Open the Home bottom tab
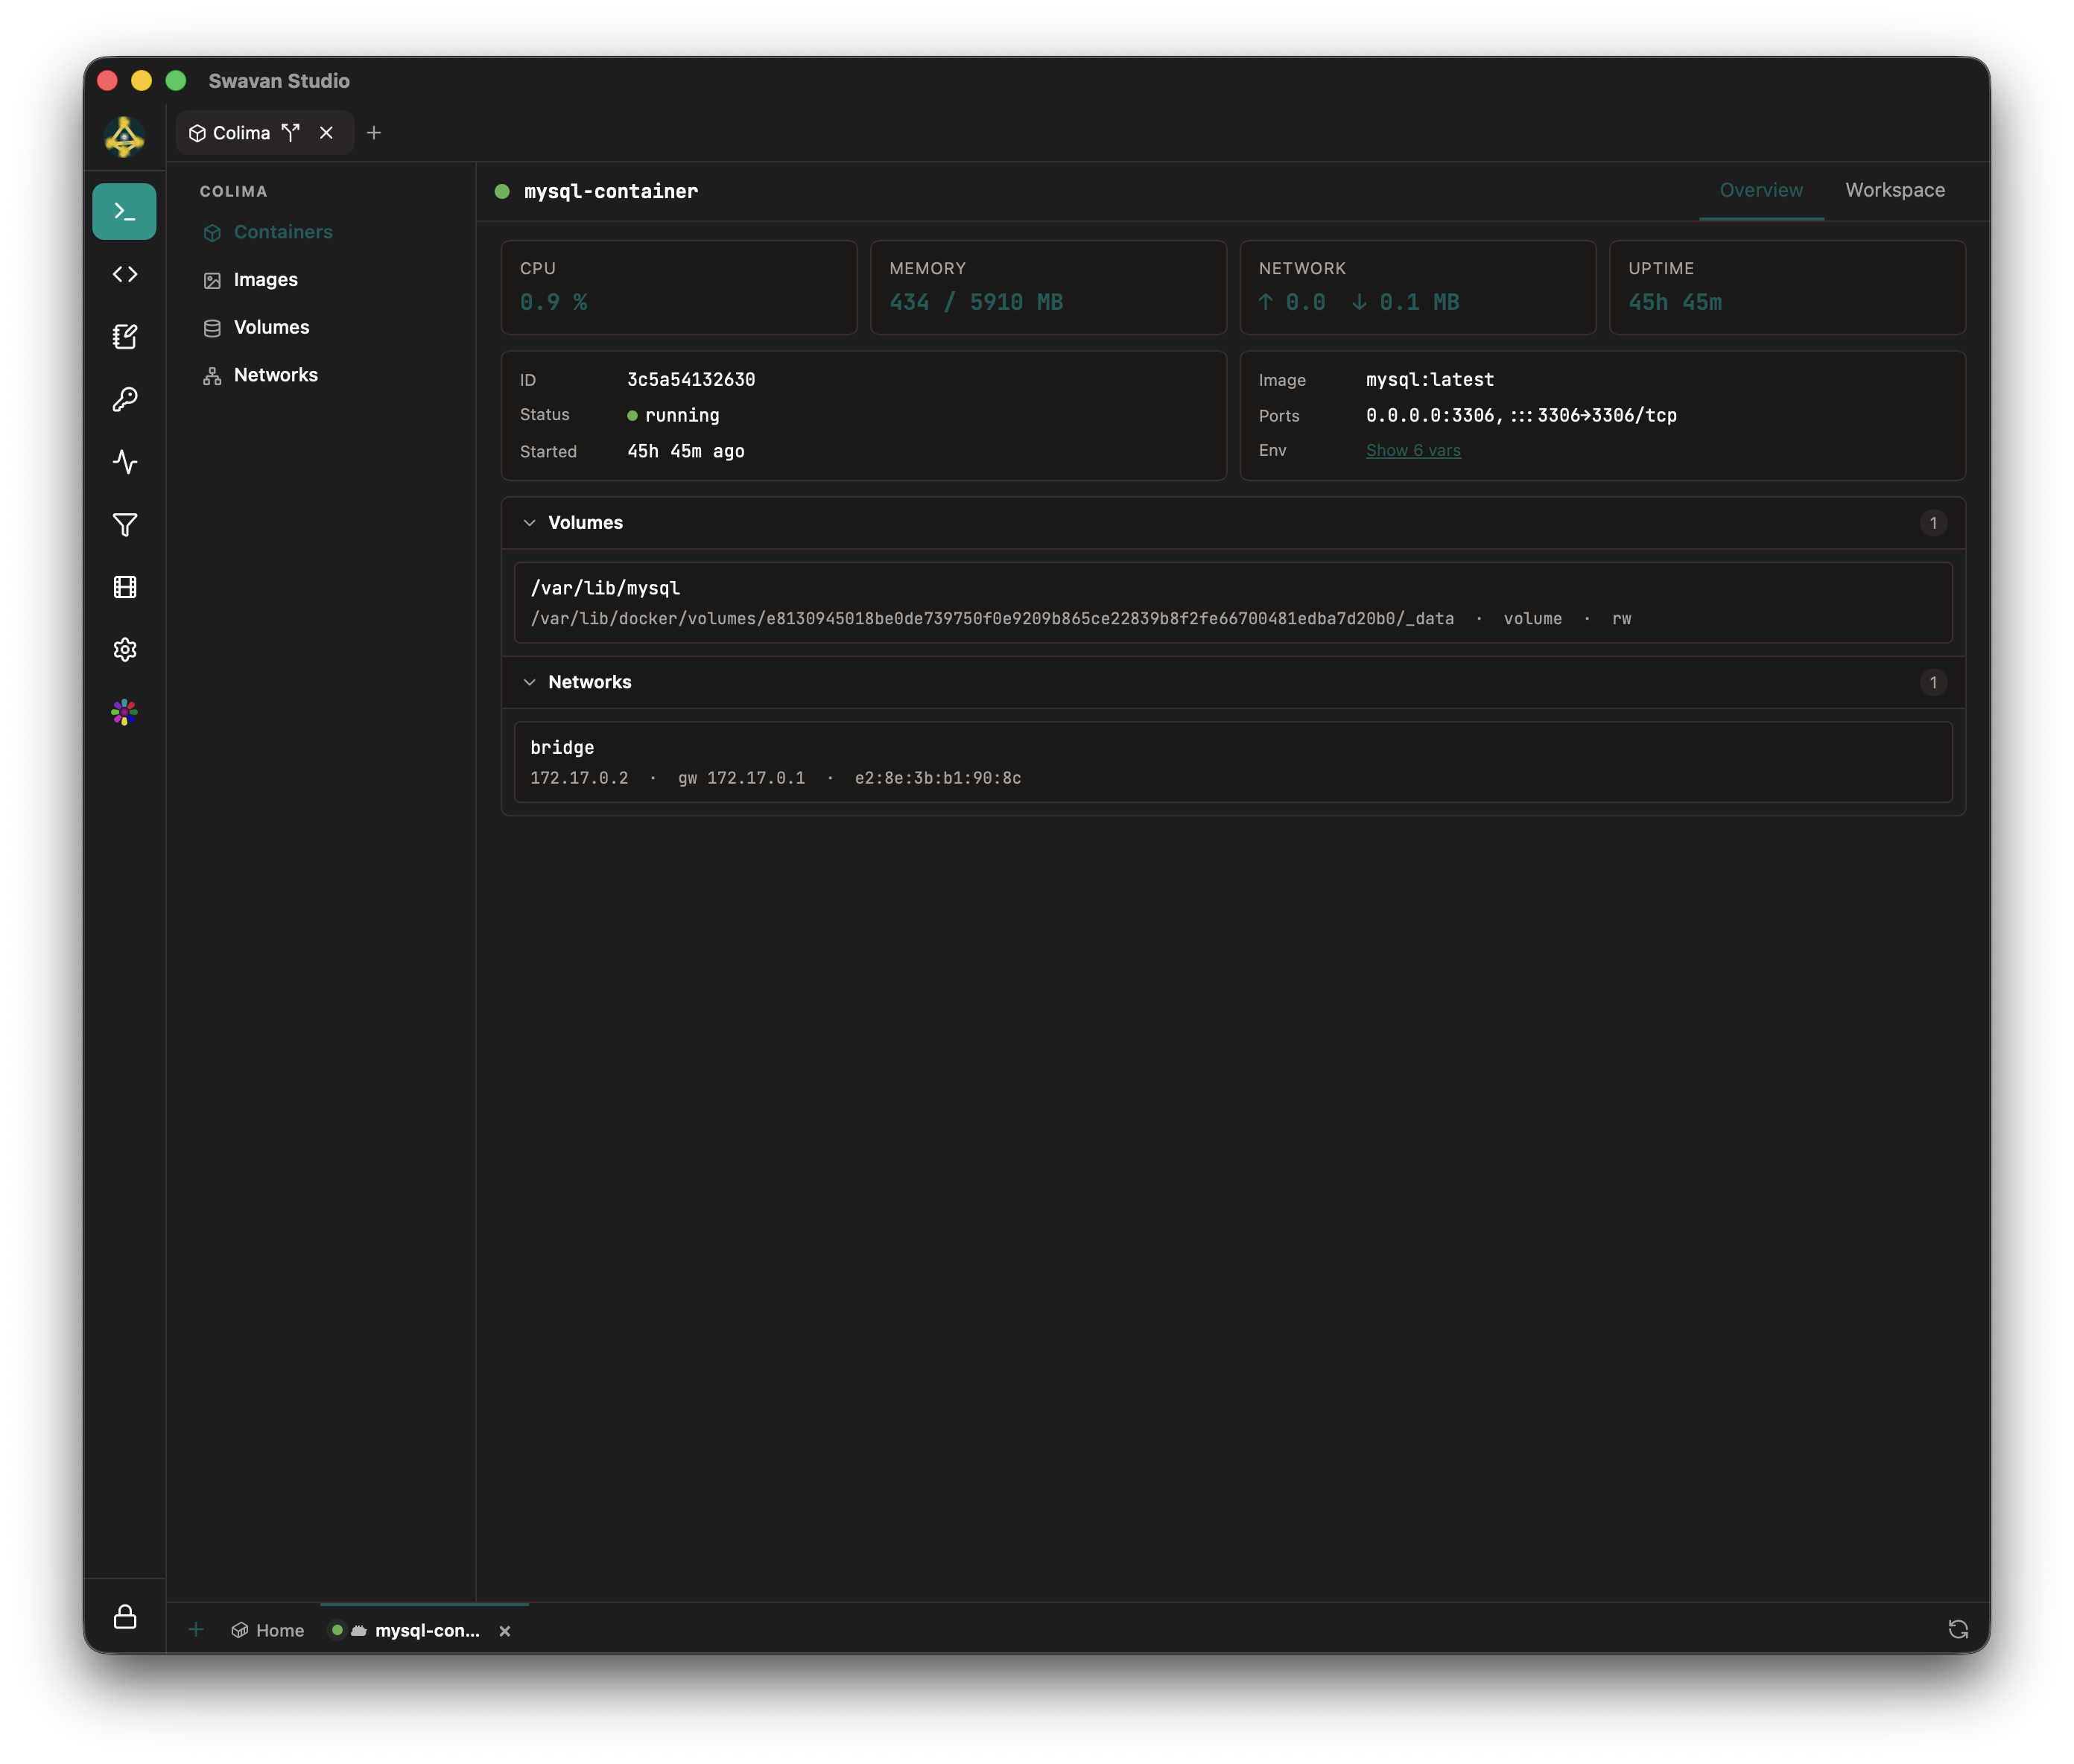The width and height of the screenshot is (2074, 1764). click(268, 1630)
